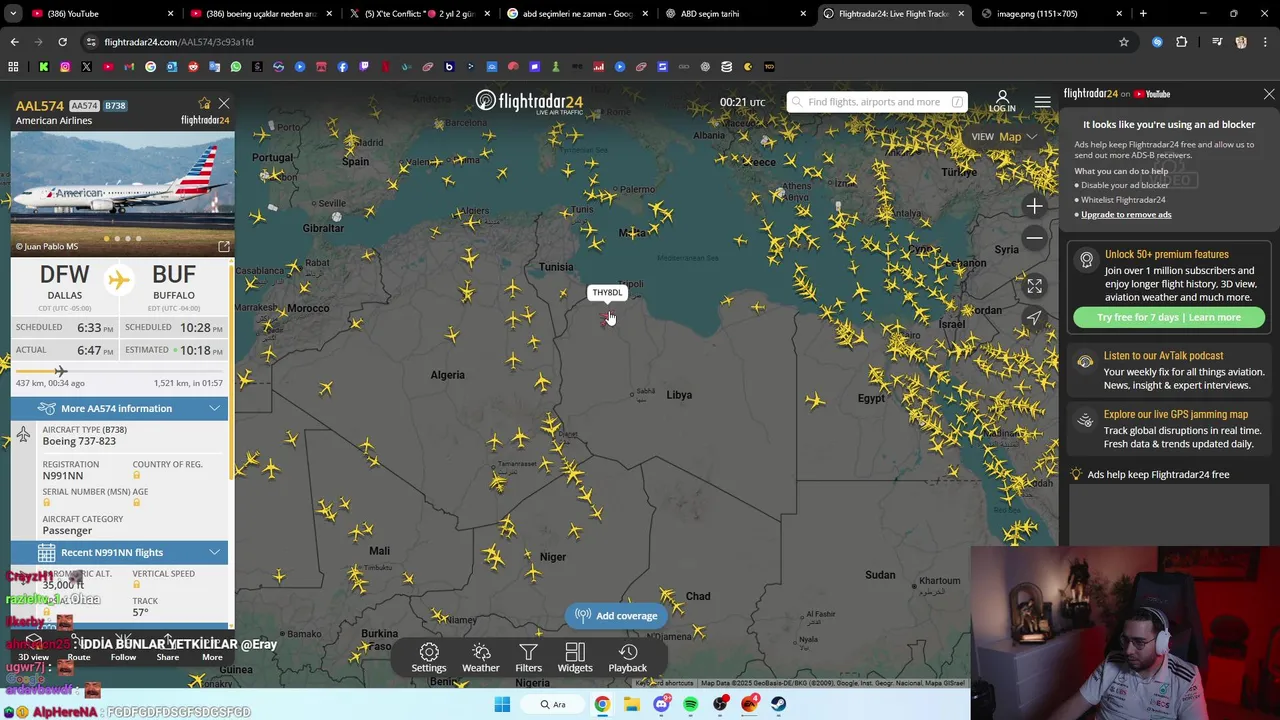Image resolution: width=1280 pixels, height=720 pixels.
Task: Click the registration N991NN value
Action: (x=62, y=476)
